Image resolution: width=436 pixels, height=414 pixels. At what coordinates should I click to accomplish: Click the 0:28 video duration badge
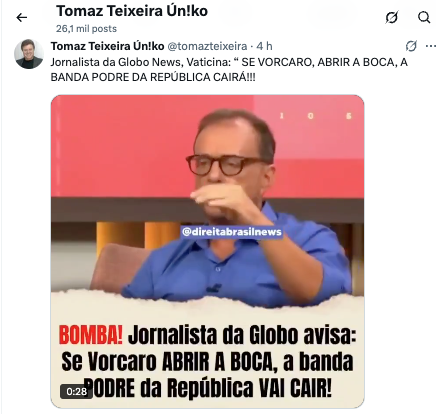(x=76, y=391)
